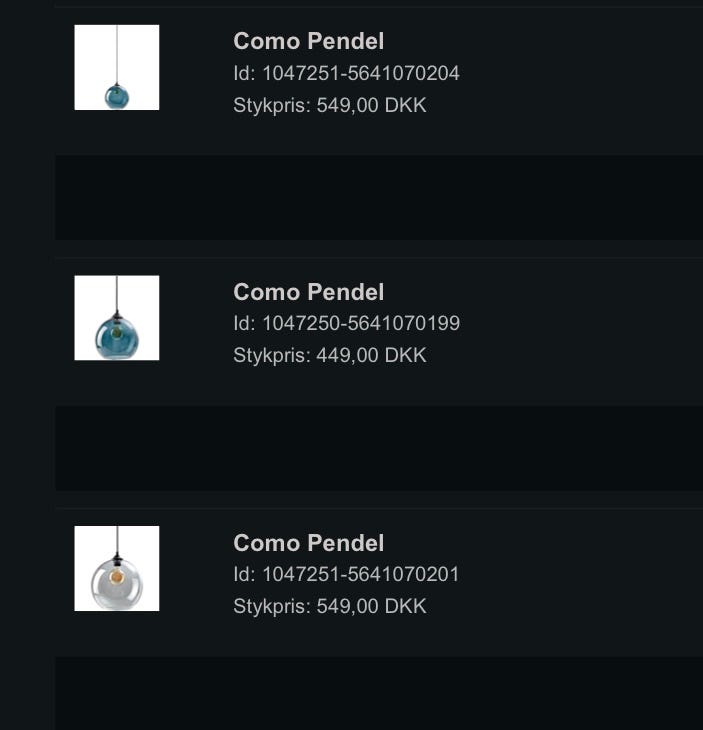Click Como Pendel title priced 449,00 DKK

coord(308,292)
